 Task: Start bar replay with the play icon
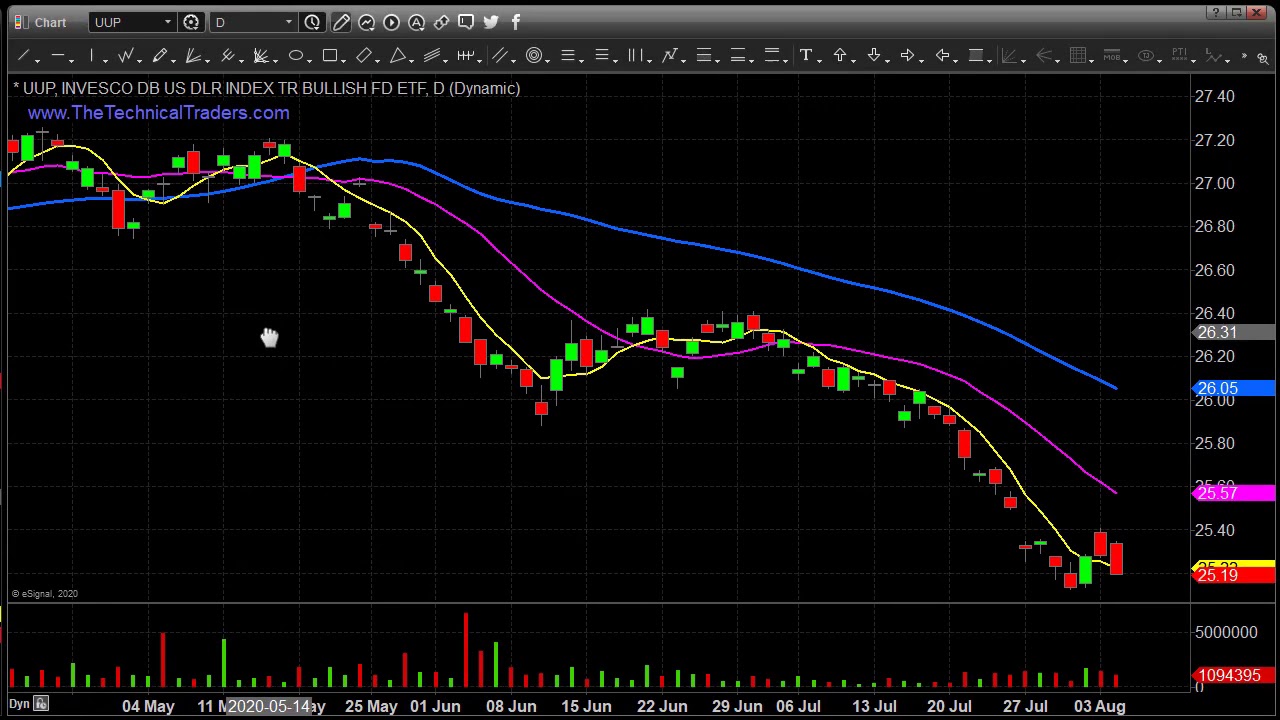tap(392, 22)
